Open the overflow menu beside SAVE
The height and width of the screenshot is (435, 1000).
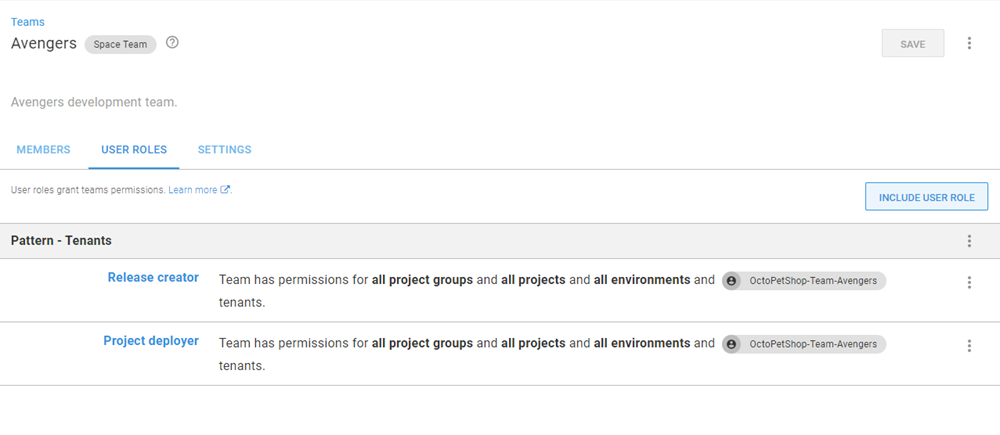point(969,43)
